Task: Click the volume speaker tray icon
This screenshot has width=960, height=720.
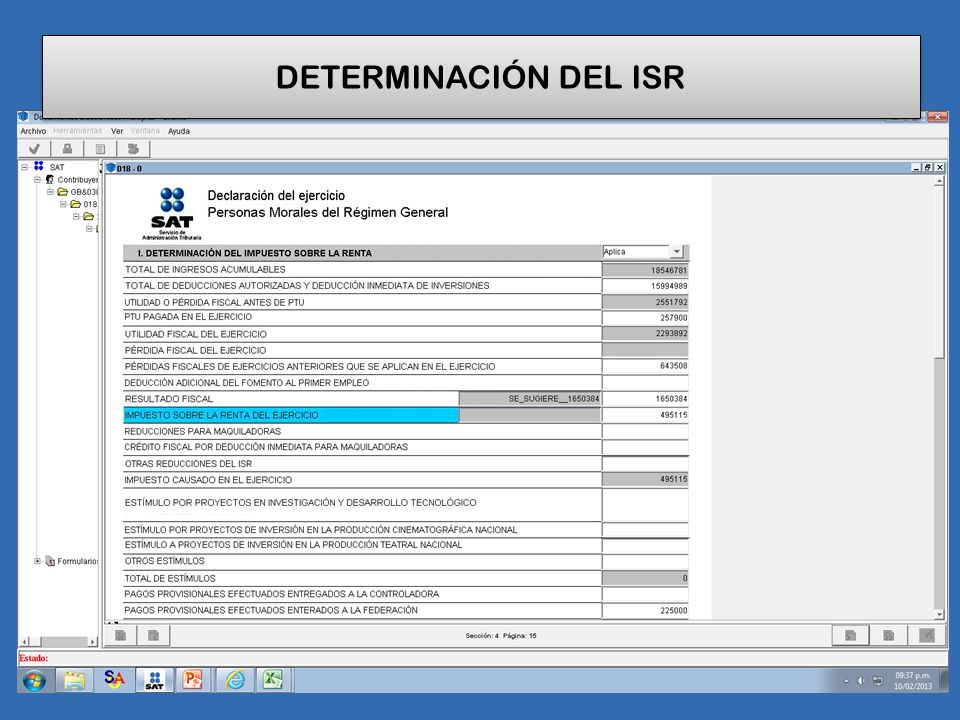Action: (x=862, y=680)
